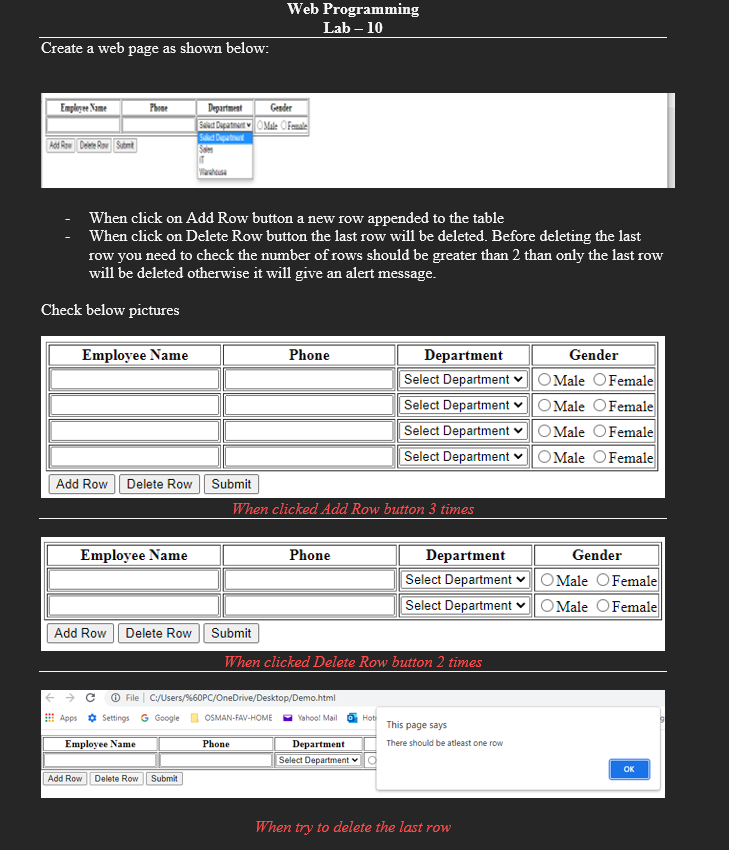The image size is (729, 850).
Task: Click the first Phone field in the four-row table
Action: [x=309, y=379]
